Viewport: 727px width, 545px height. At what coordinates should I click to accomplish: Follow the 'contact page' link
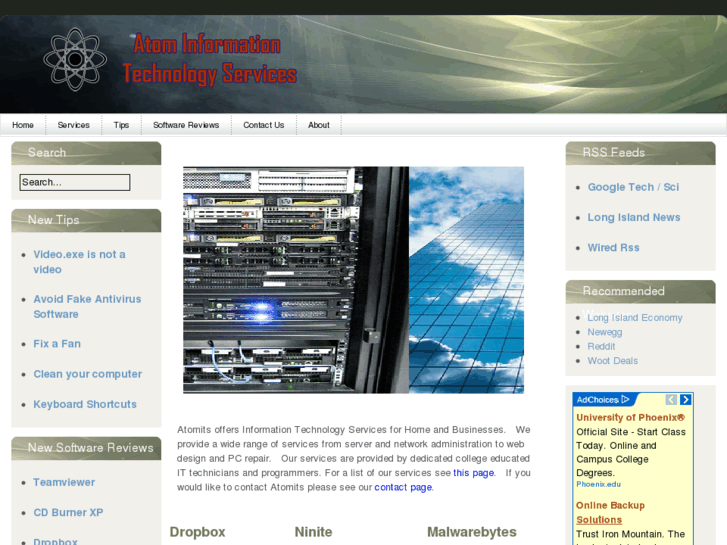point(403,487)
